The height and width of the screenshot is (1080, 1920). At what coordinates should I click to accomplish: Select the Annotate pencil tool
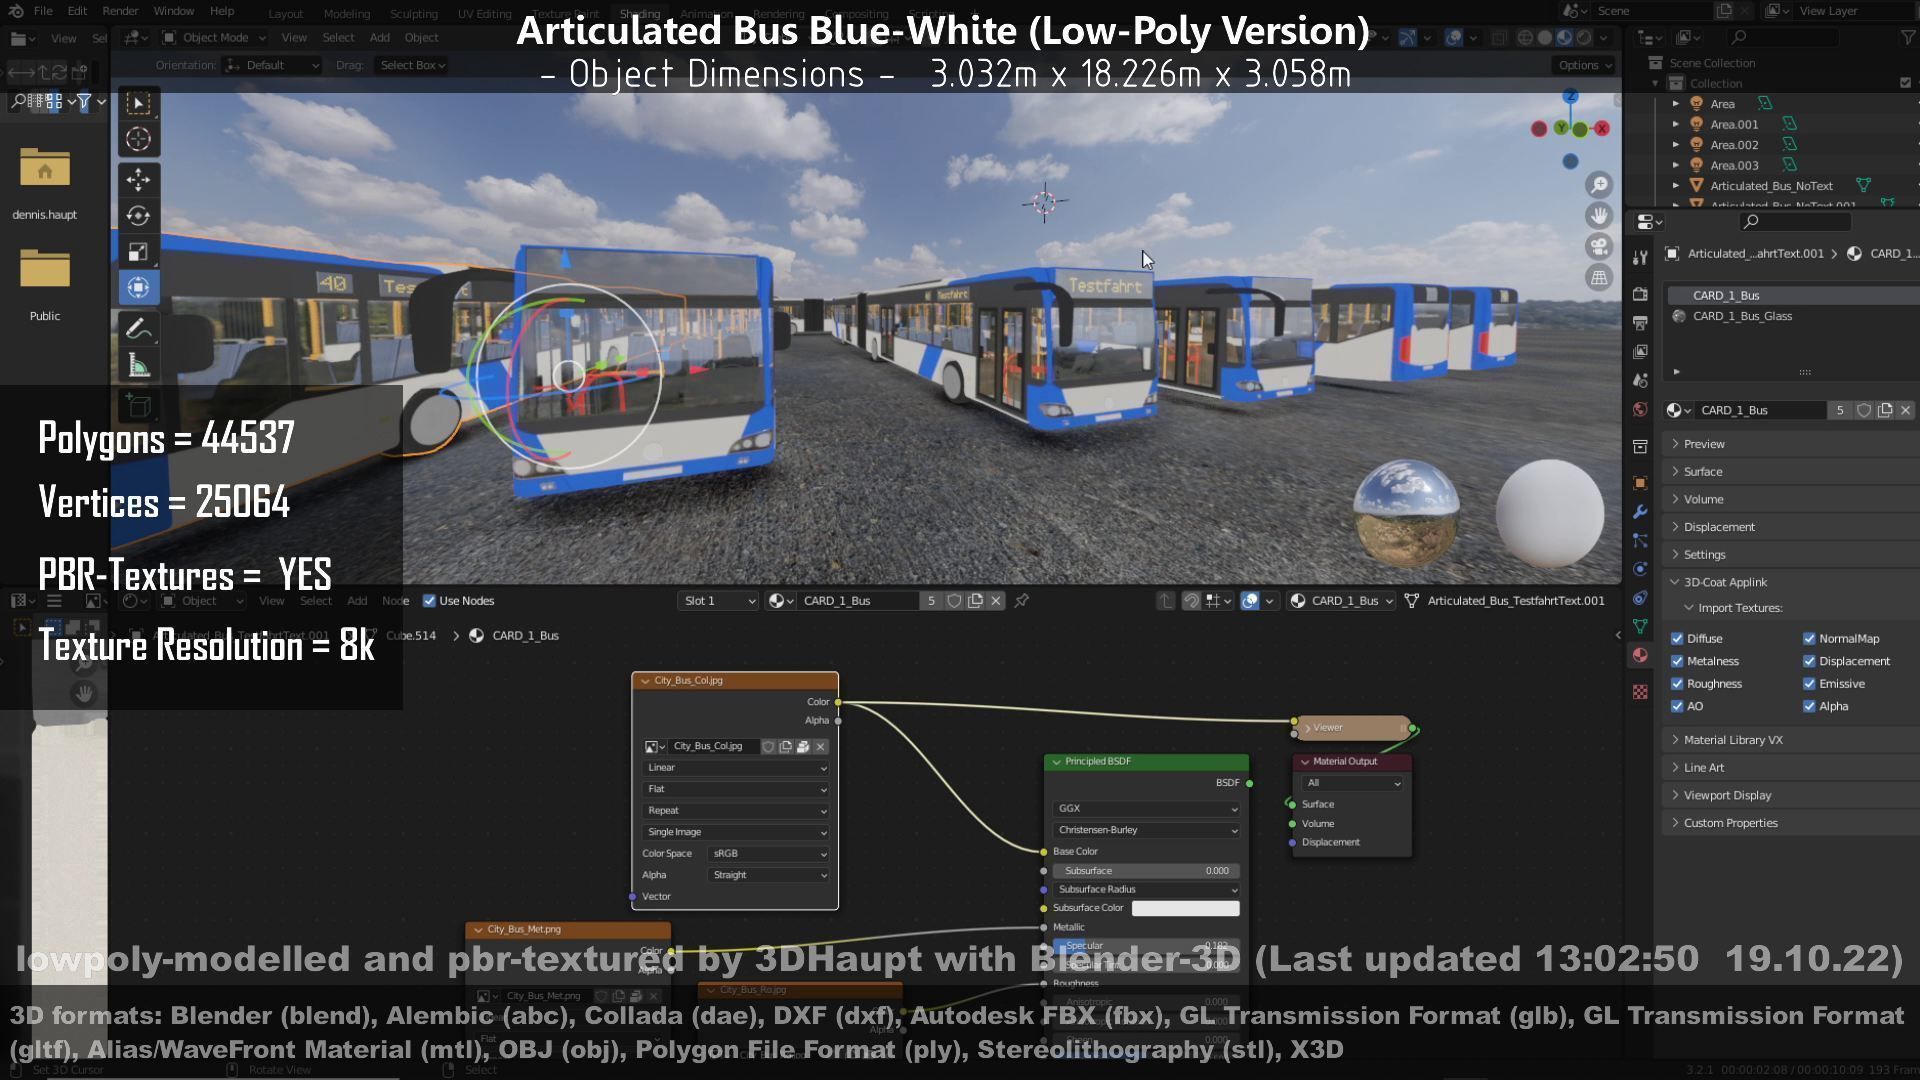pos(139,328)
